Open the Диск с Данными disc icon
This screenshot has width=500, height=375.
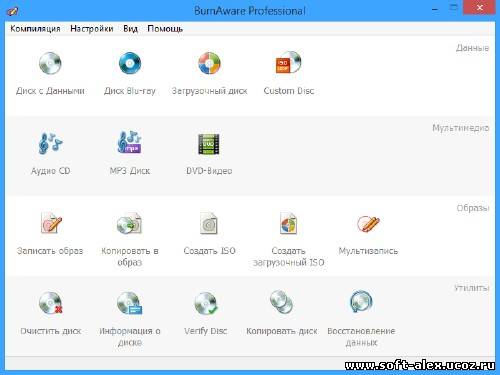pyautogui.click(x=50, y=63)
